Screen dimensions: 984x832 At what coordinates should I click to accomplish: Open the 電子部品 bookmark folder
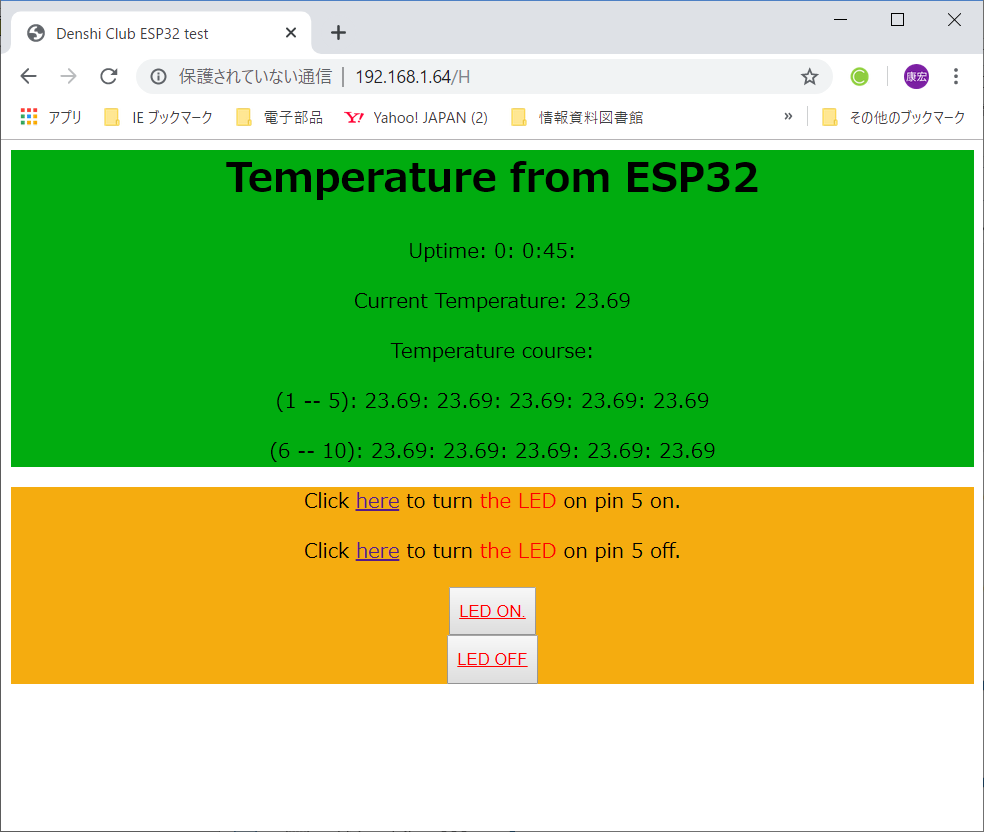click(280, 117)
